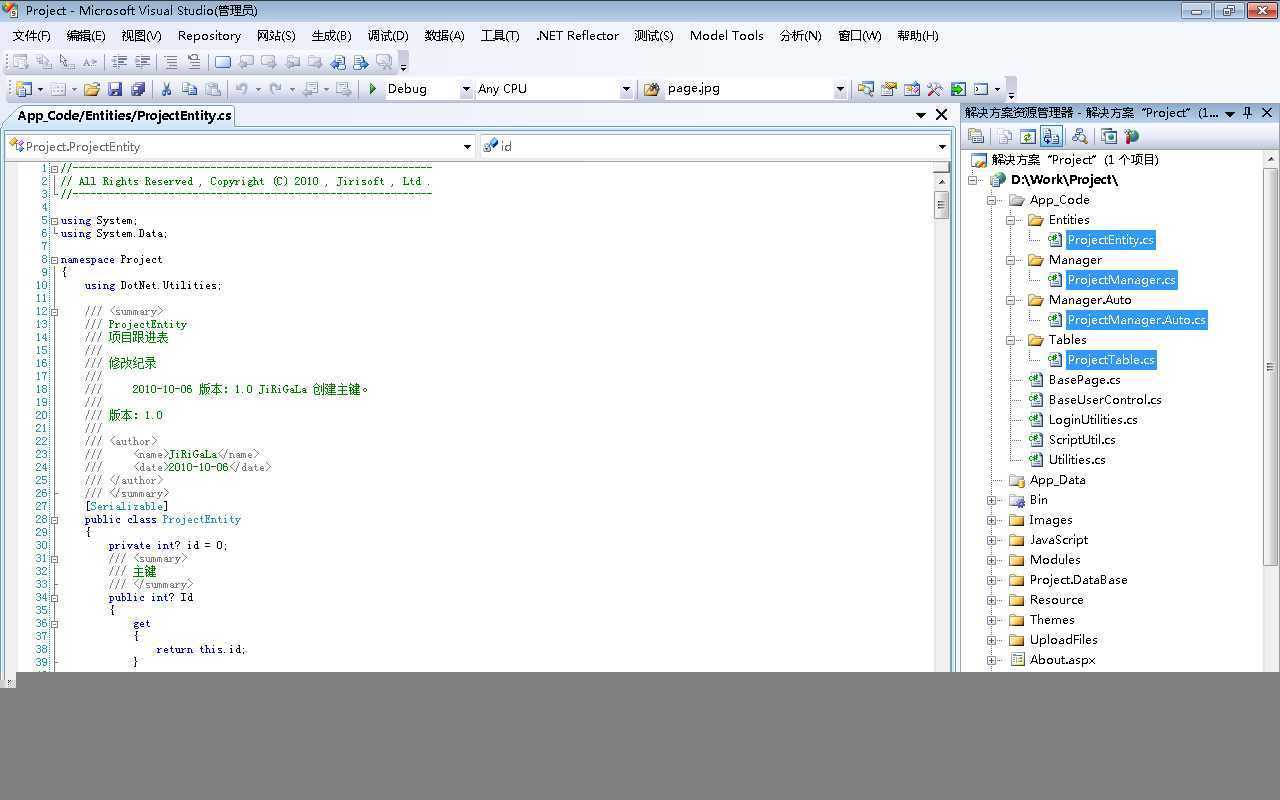
Task: Open the .NET Reflector menu
Action: 577,36
